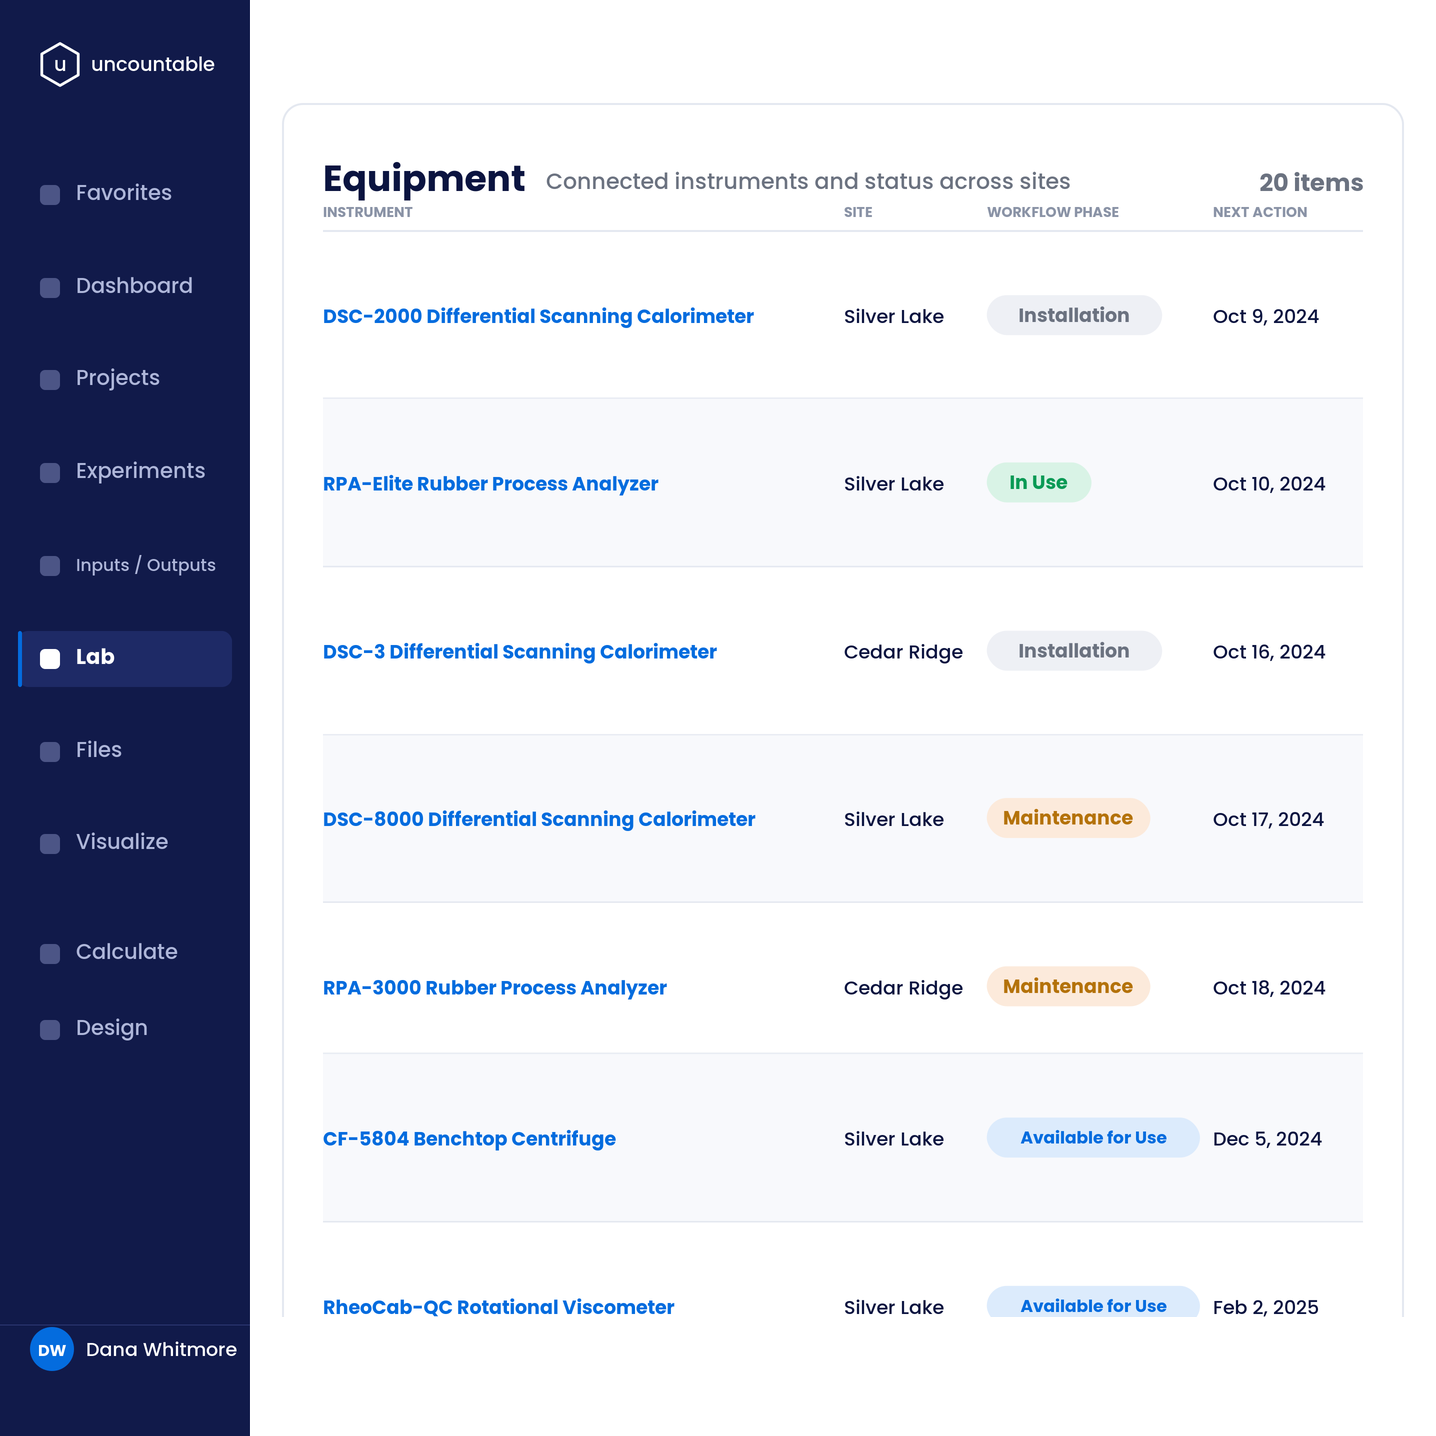1436x1436 pixels.
Task: Click Available for Use badge for RheoCab-QC
Action: (x=1093, y=1303)
